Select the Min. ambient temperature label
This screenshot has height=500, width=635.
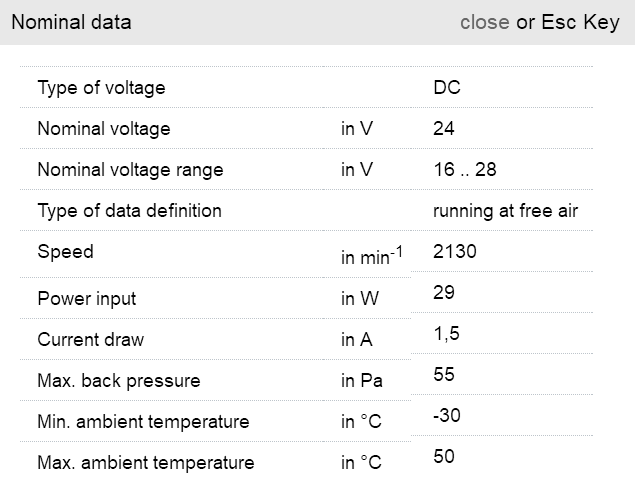click(x=143, y=422)
